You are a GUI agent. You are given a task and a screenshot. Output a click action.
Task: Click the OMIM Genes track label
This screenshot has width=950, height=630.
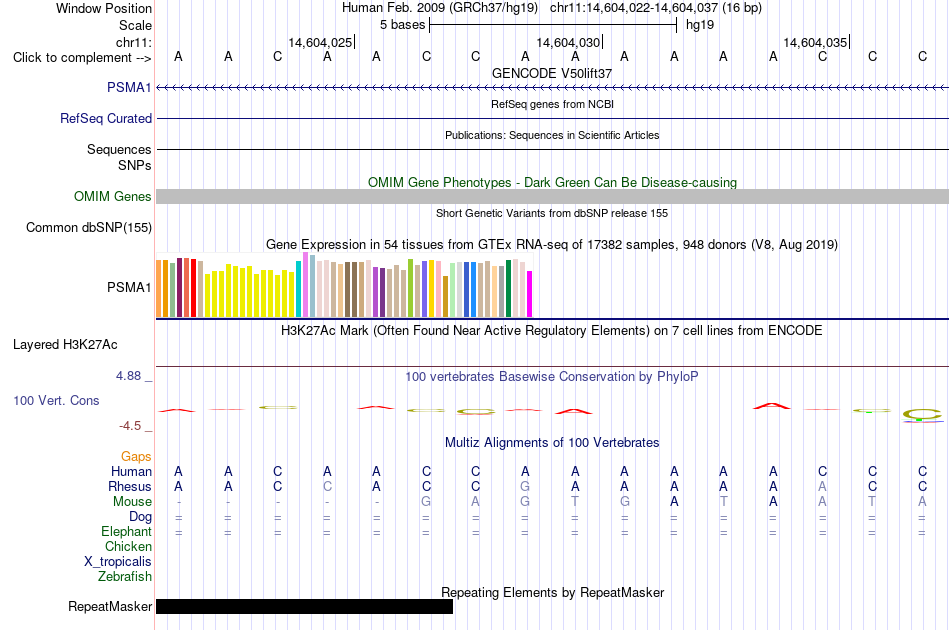point(112,196)
